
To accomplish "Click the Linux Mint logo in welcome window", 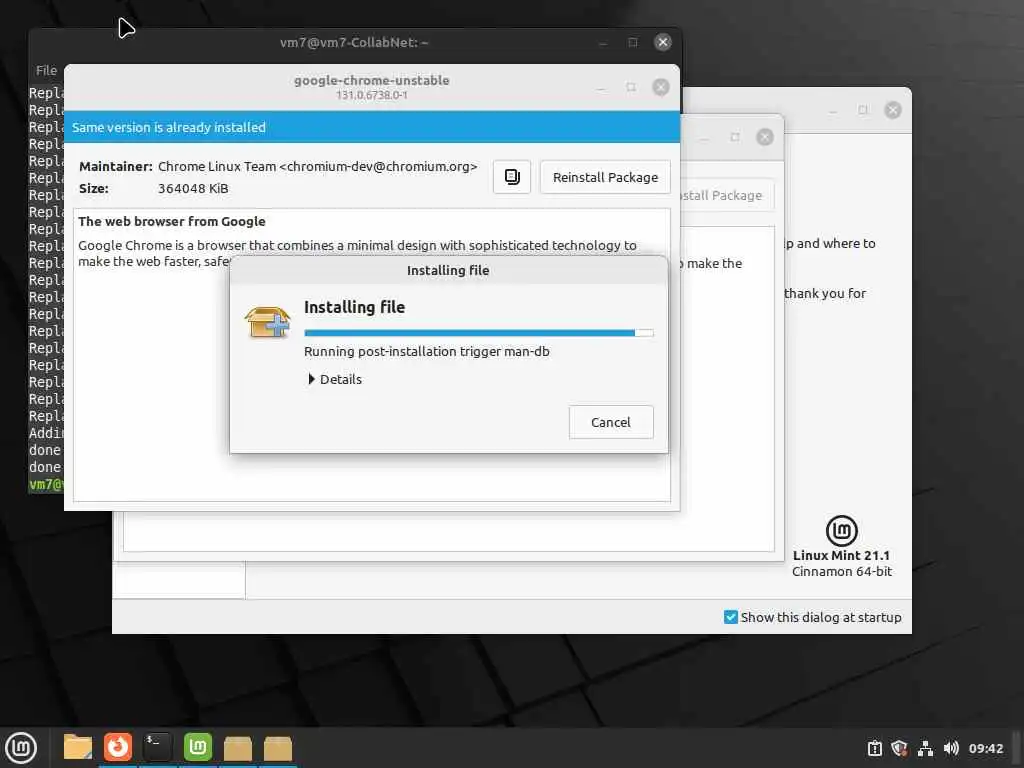I will 841,530.
